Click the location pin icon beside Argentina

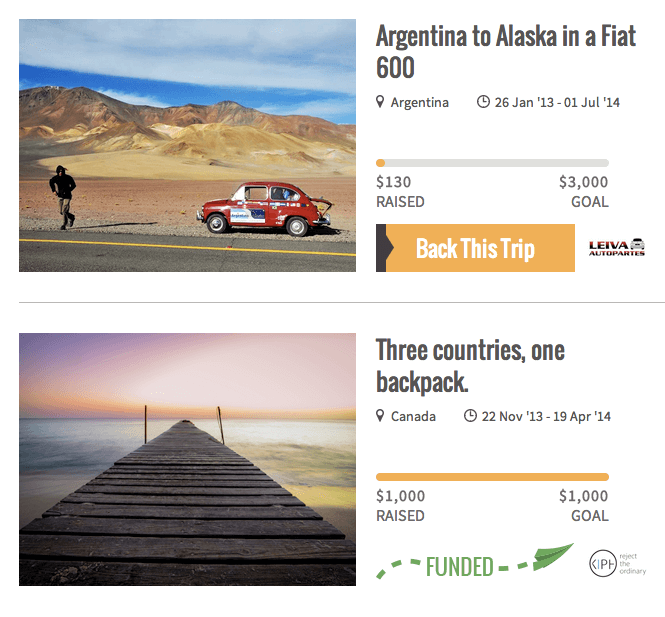point(380,102)
